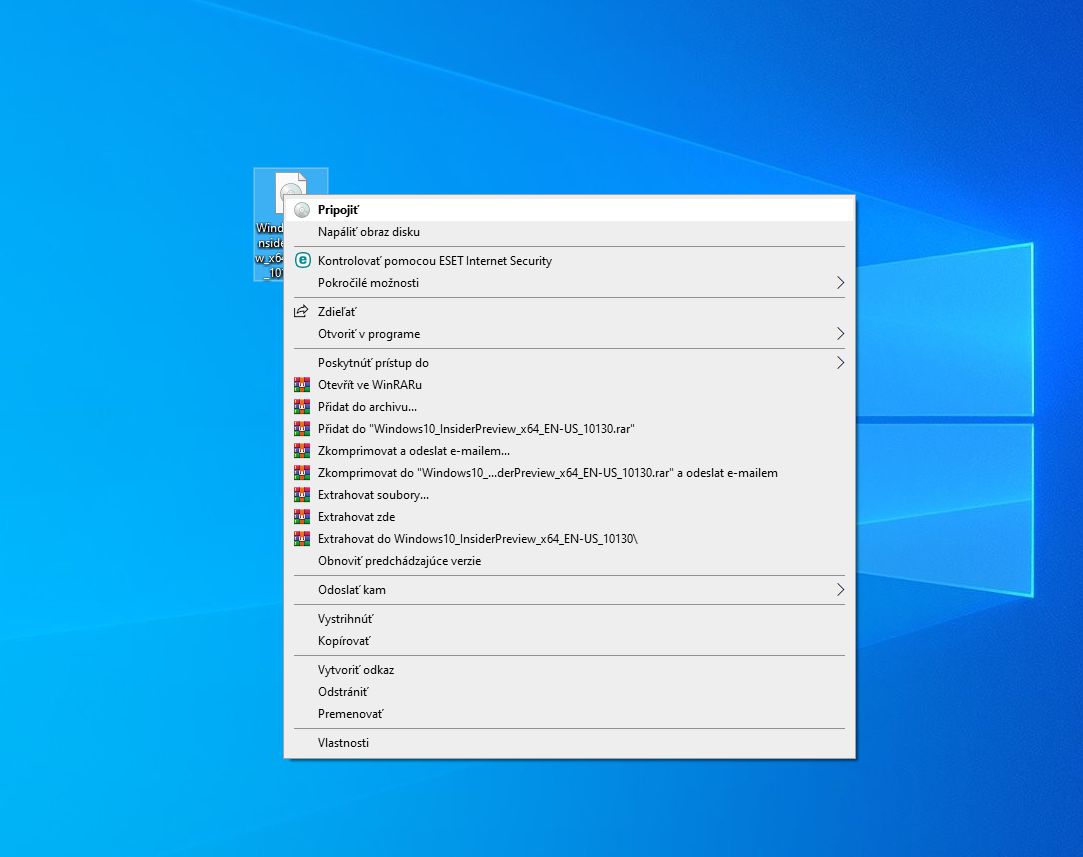Choose Otevřít ve WinRARu
Viewport: 1083px width, 857px height.
[x=569, y=385]
